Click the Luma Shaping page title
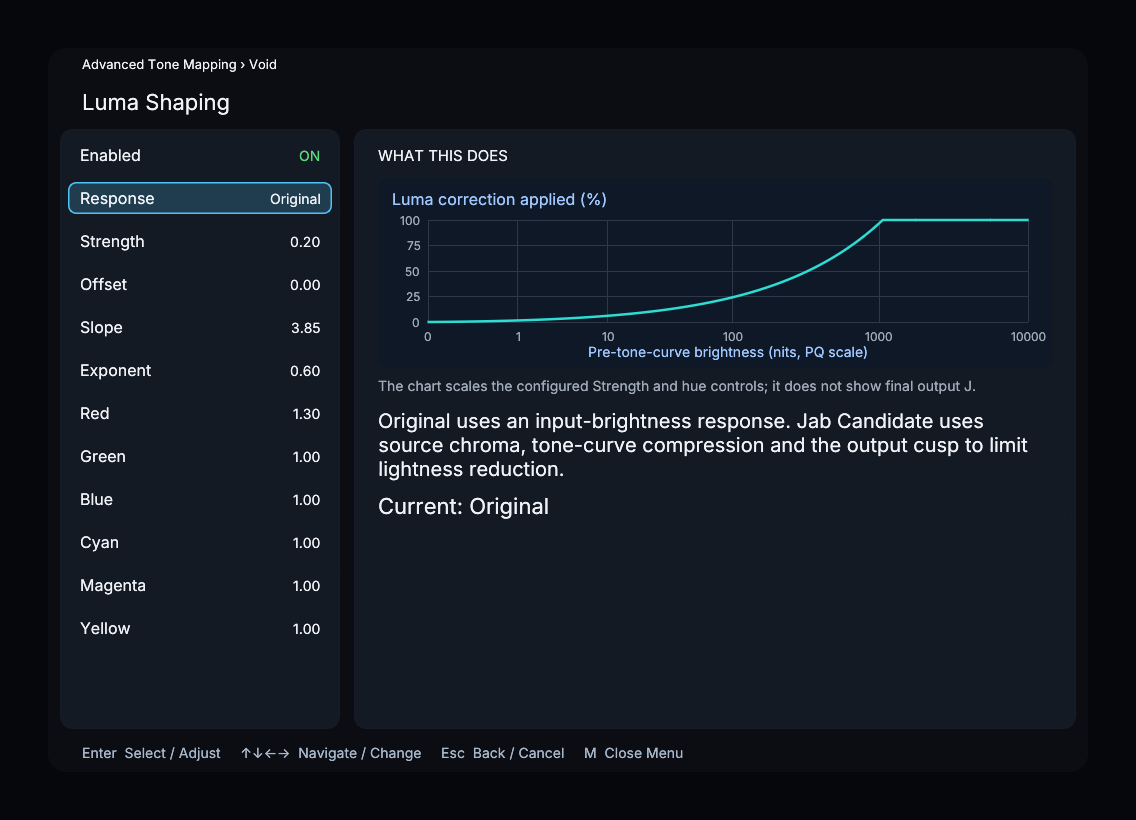 click(156, 103)
